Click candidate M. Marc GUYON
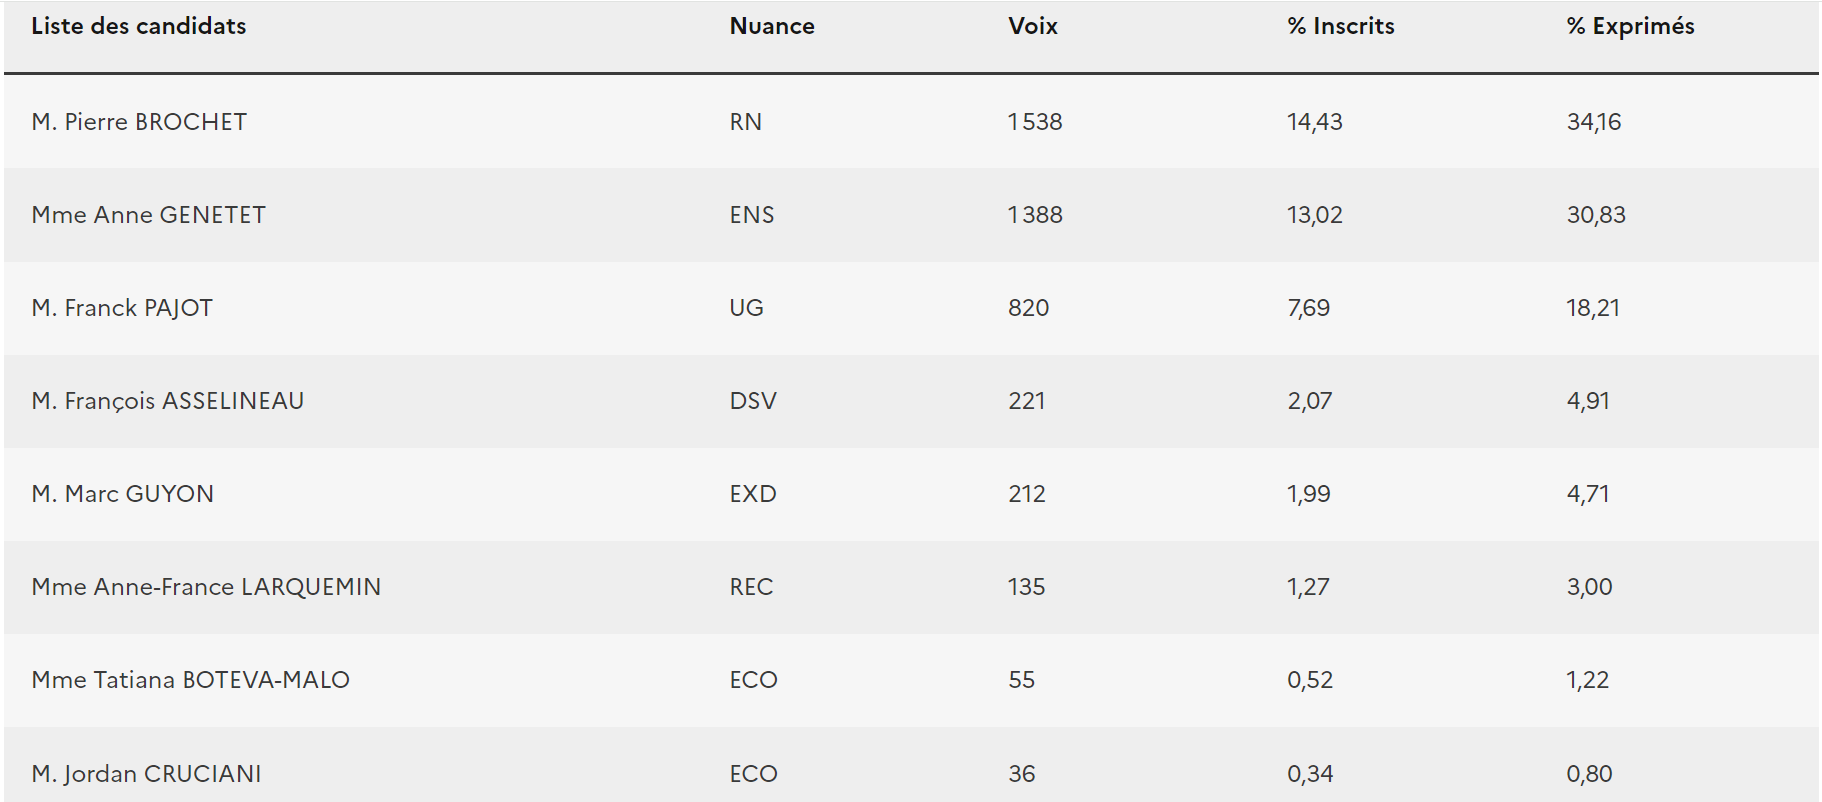The image size is (1822, 802). [122, 494]
